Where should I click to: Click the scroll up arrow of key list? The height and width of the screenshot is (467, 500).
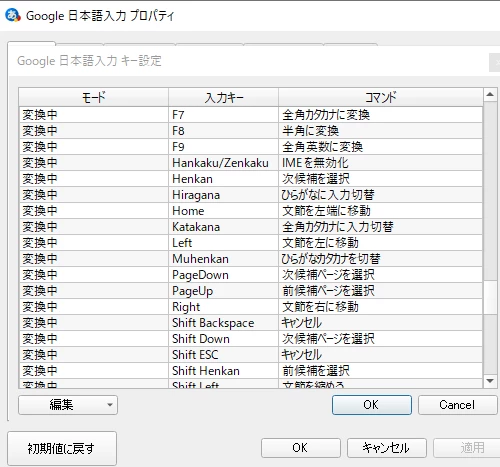[490, 95]
